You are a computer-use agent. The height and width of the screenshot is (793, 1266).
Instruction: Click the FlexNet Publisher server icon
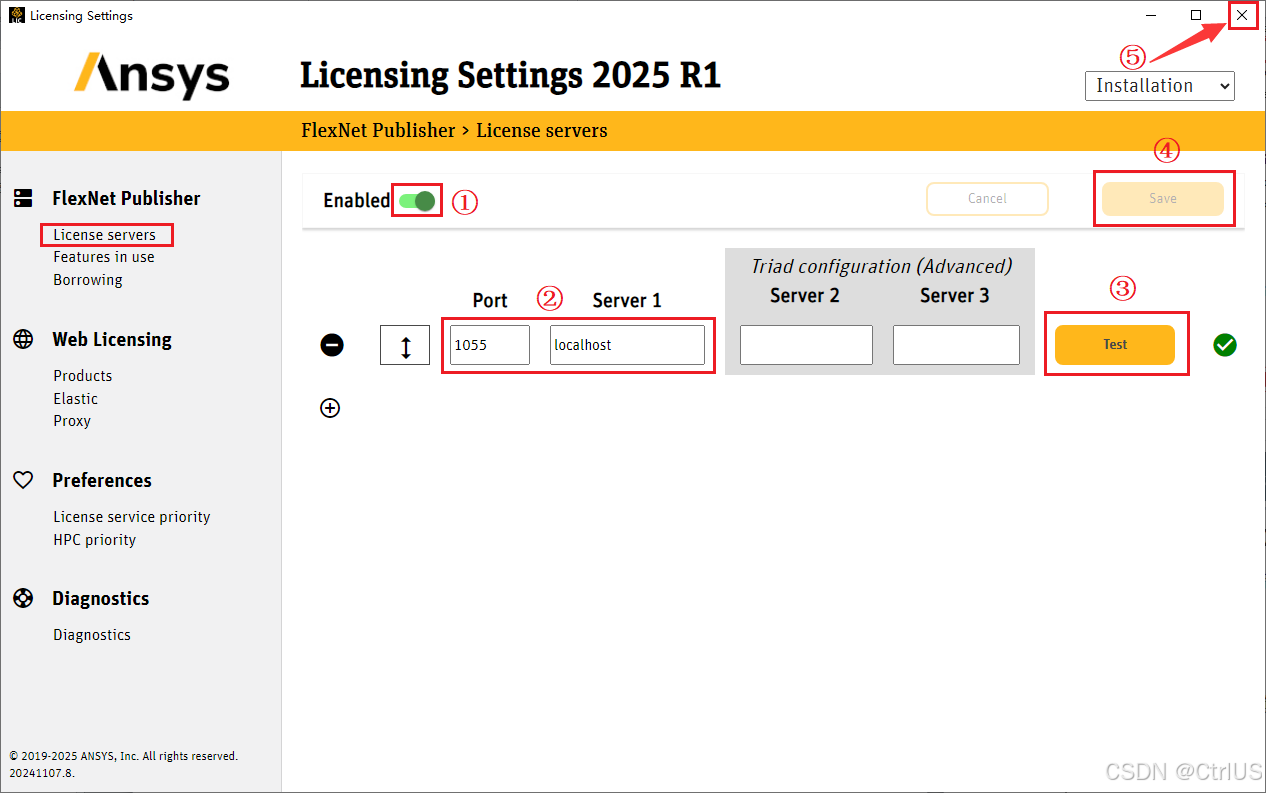(23, 198)
